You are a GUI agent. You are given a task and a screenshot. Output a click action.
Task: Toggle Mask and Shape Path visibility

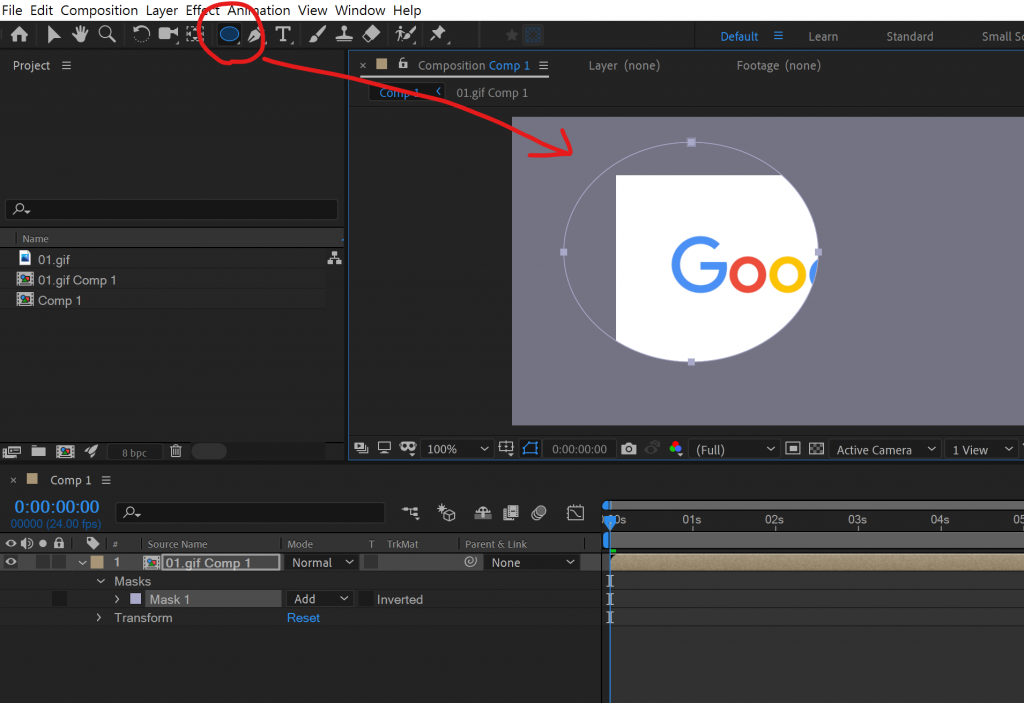point(530,449)
